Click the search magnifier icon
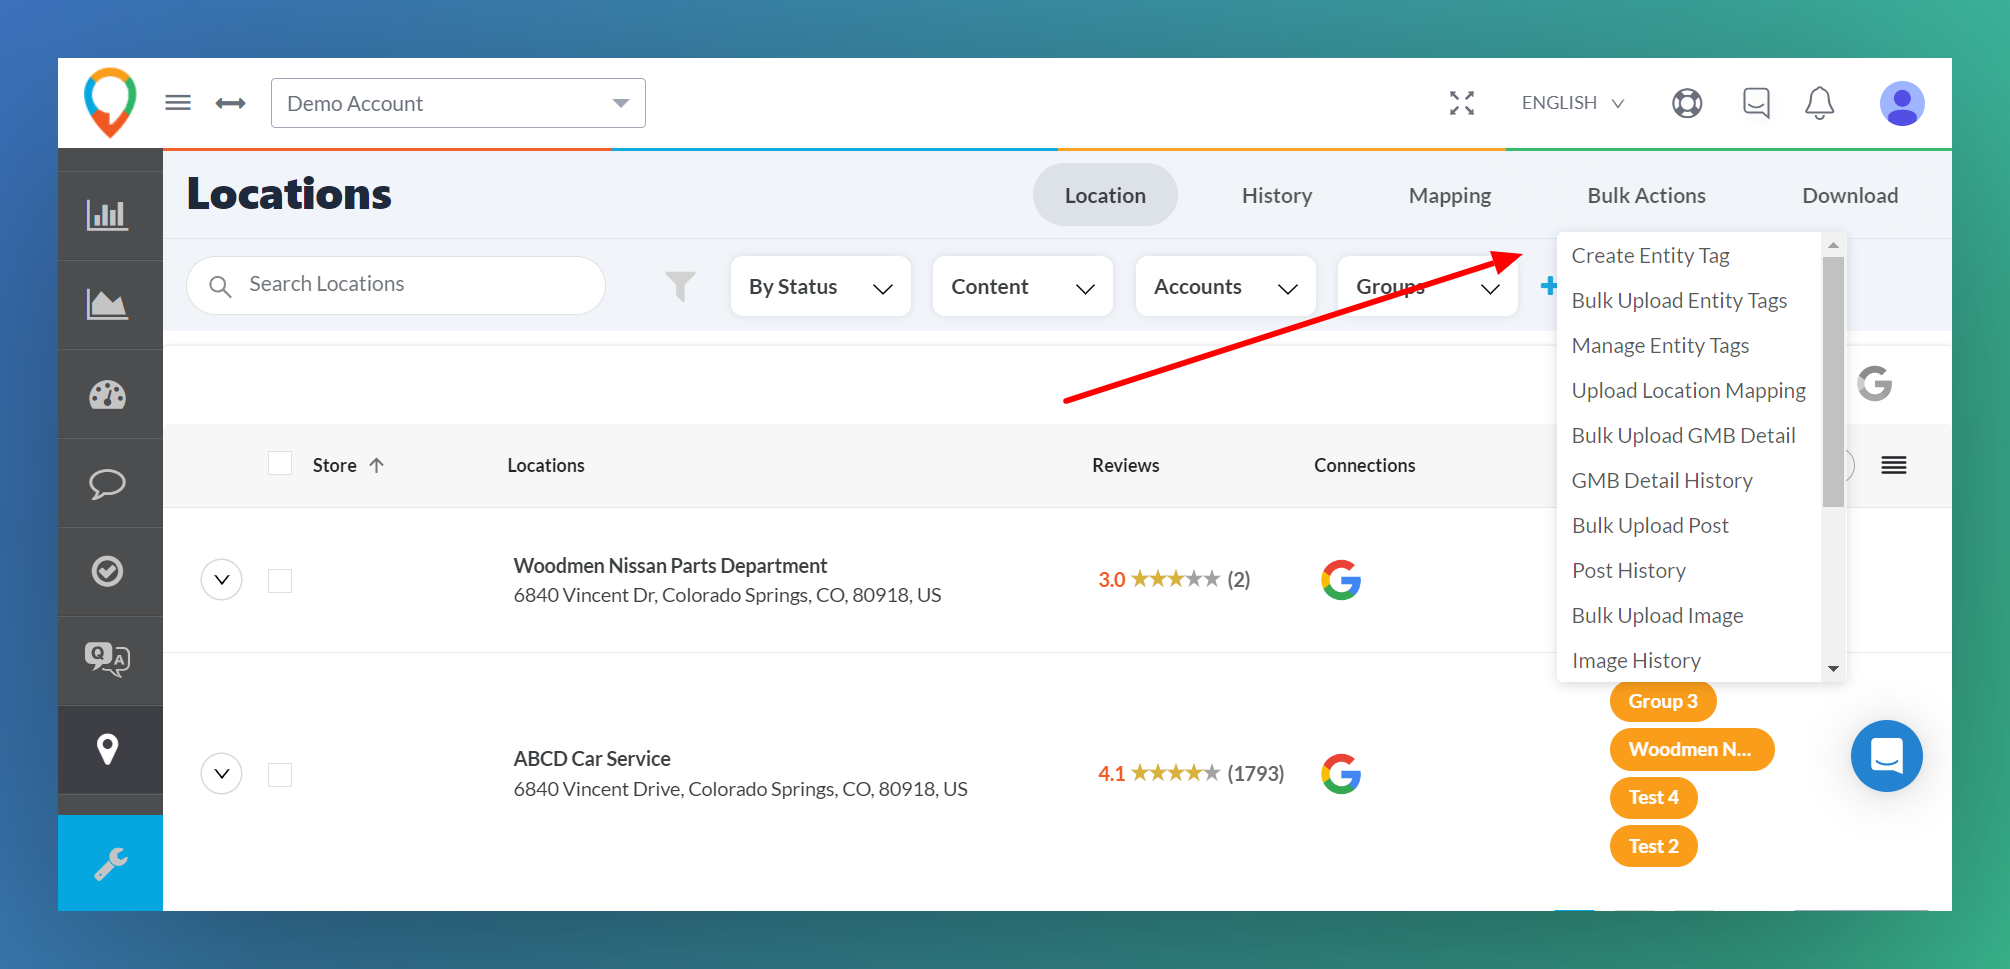 (x=220, y=286)
